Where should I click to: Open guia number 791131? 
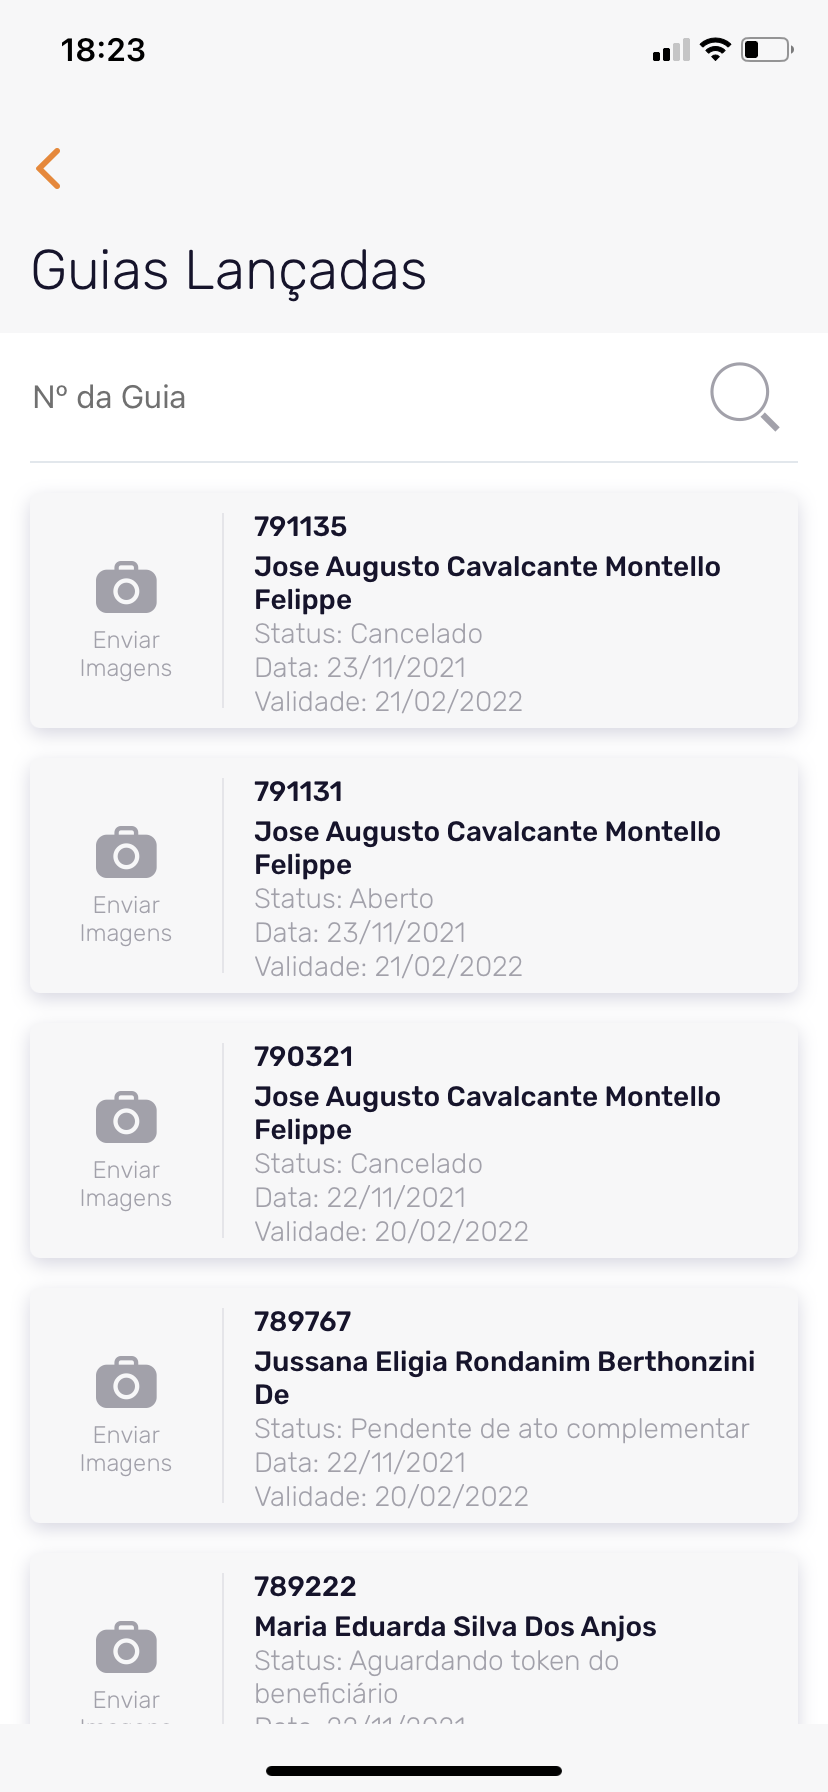(298, 792)
